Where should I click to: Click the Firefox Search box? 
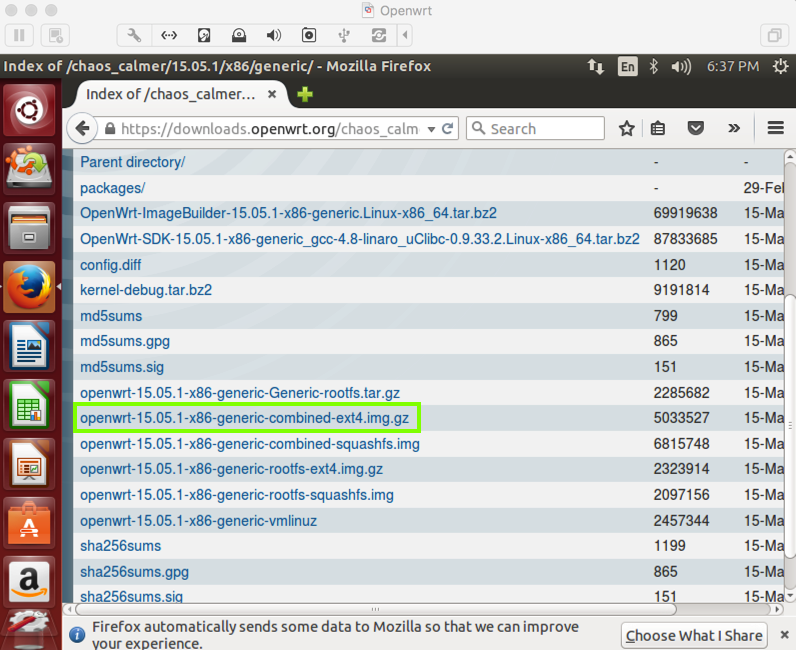535,128
